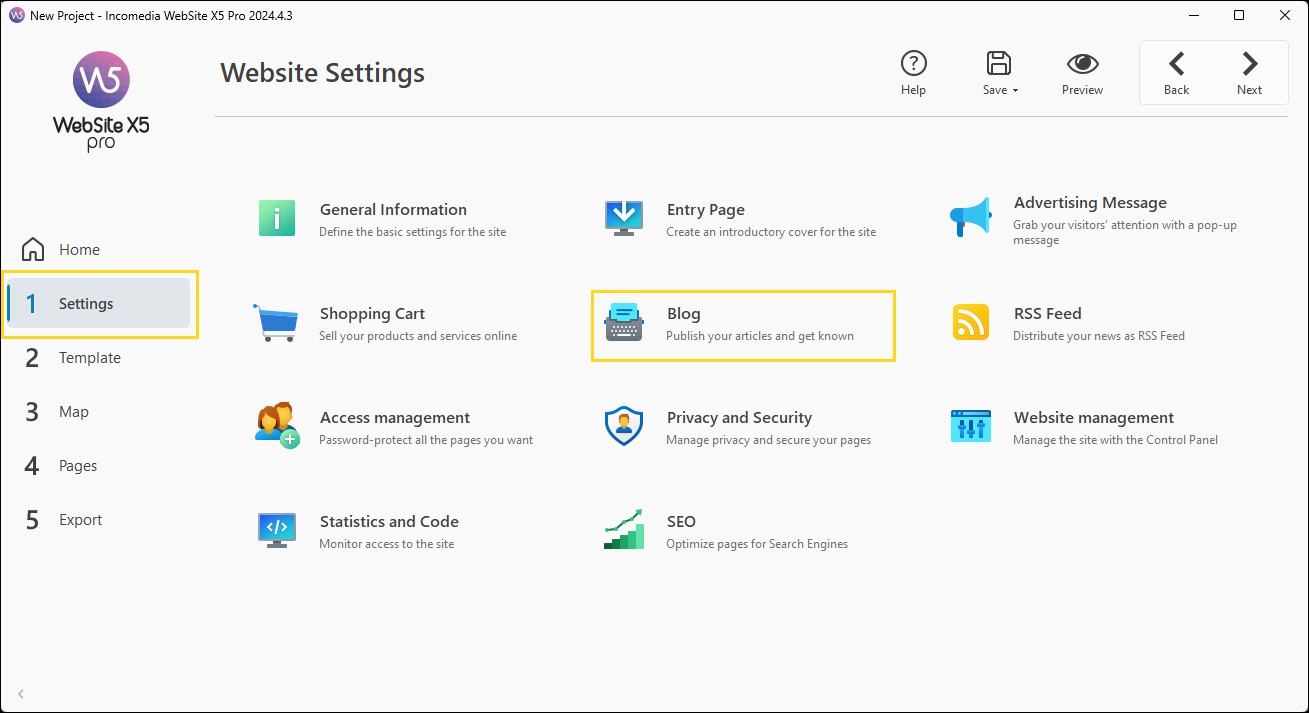Click the Website Settings heading
Viewport: 1309px width, 713px height.
coord(322,73)
